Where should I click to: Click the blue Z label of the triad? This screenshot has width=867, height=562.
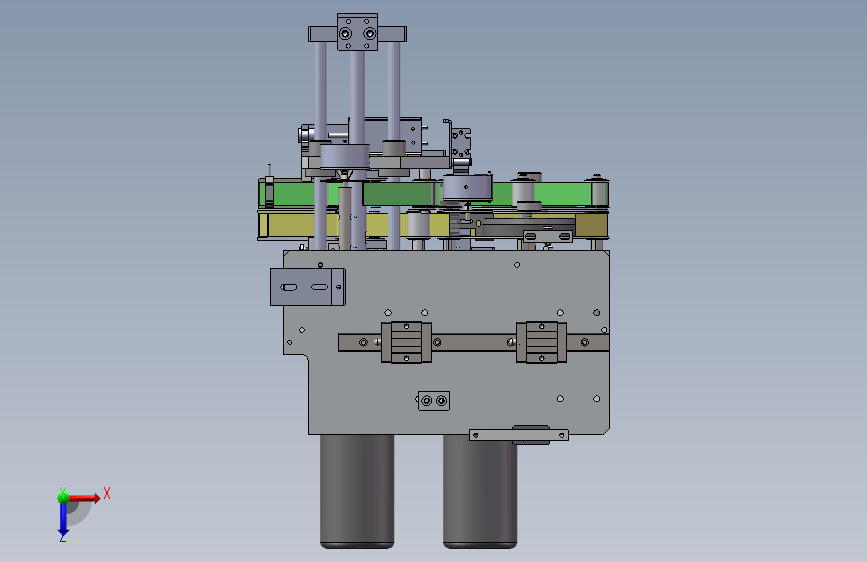[x=63, y=537]
